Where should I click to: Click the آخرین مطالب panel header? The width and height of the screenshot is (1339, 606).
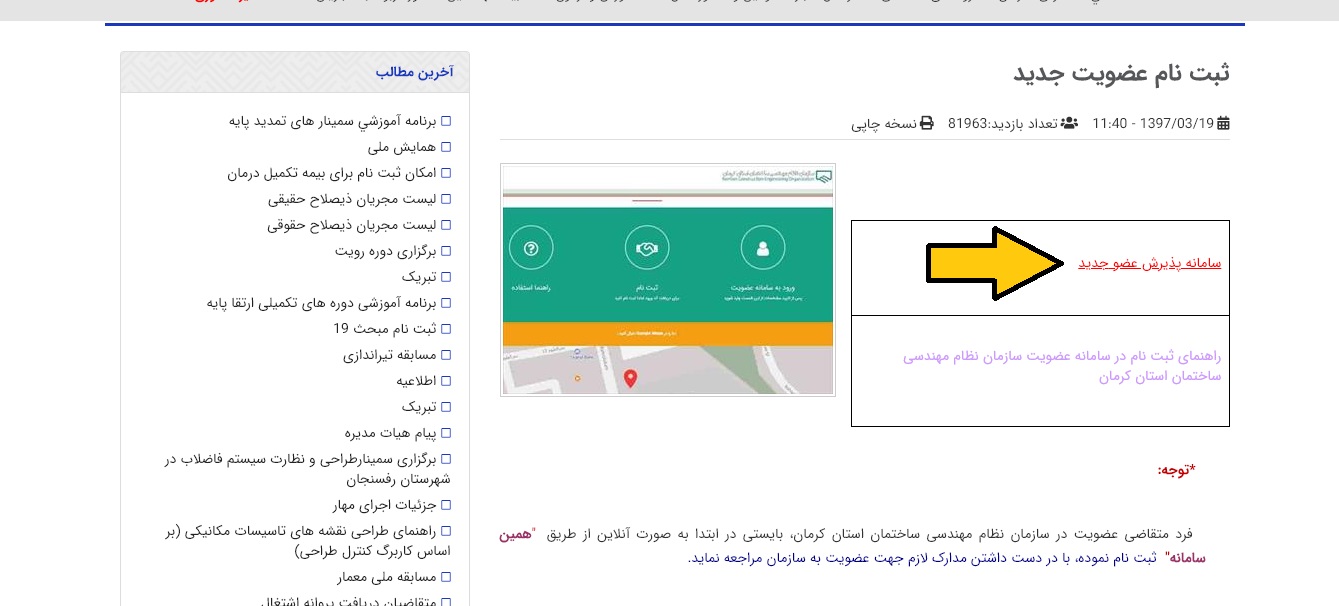(416, 71)
